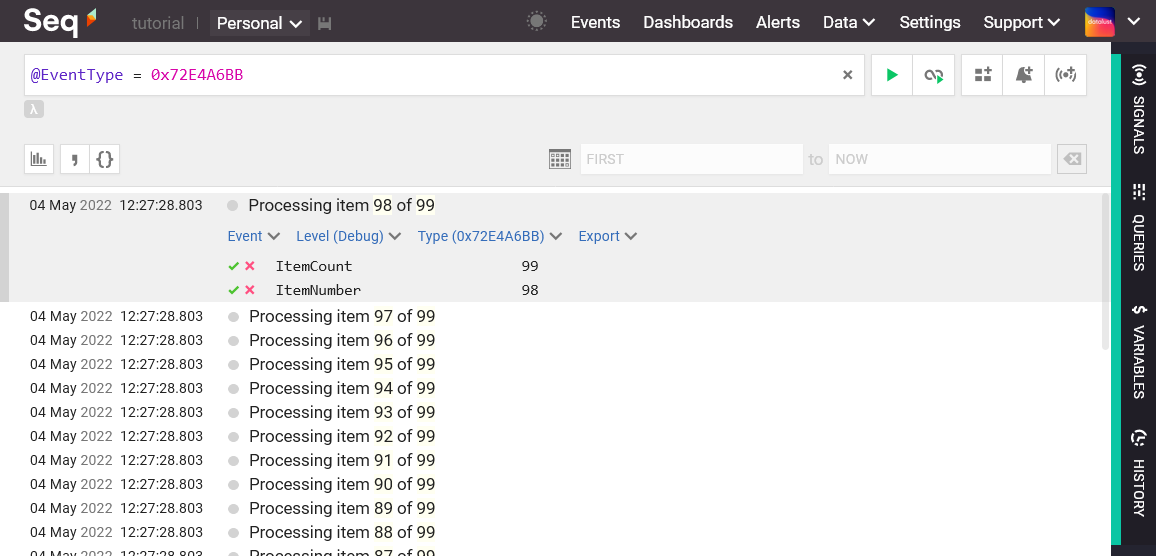Expand the Support menu
The image size is (1156, 556).
[1022, 22]
